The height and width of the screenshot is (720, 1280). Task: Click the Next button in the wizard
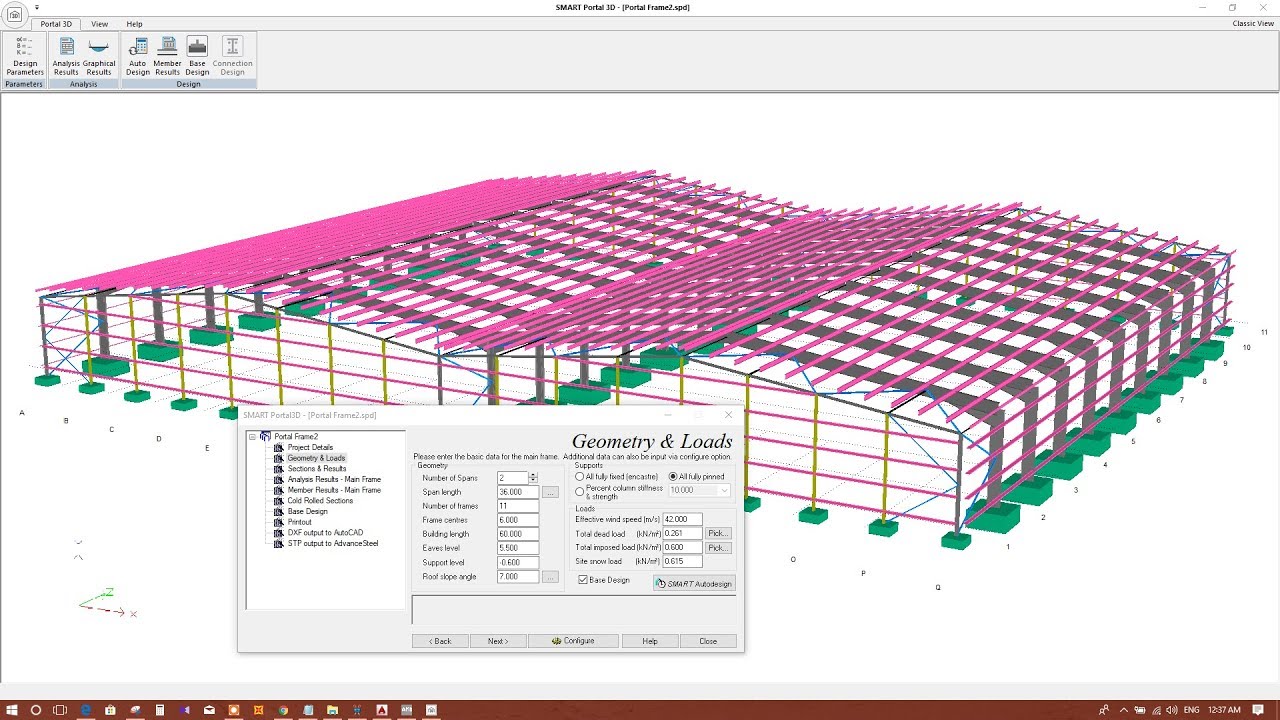(x=498, y=640)
